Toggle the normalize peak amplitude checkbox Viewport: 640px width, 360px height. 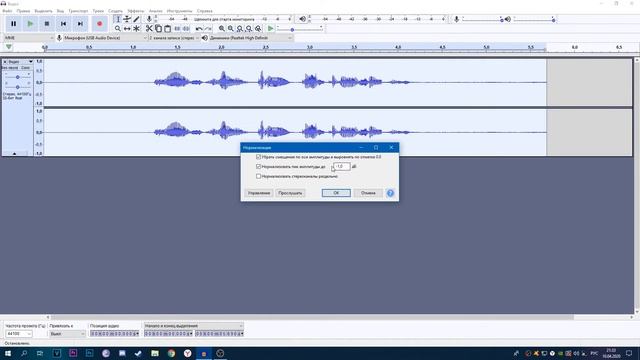point(258,167)
